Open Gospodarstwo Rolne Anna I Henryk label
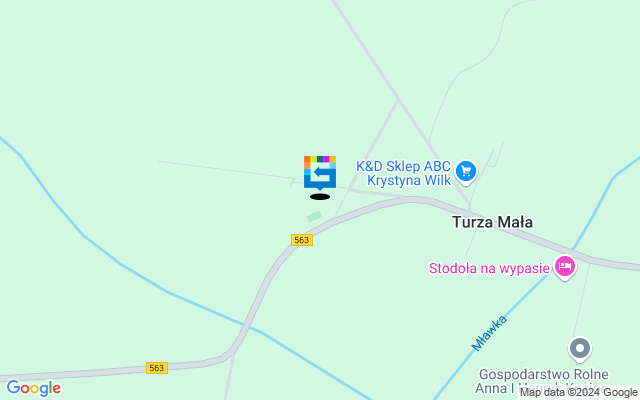This screenshot has height=400, width=640. (x=543, y=381)
